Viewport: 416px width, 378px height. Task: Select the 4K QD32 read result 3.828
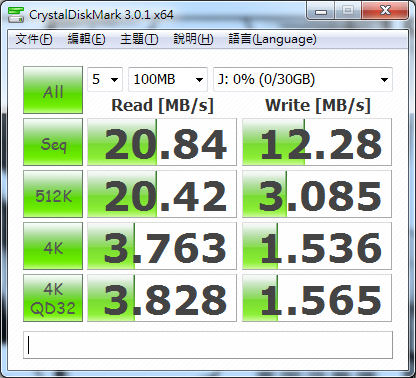(x=162, y=298)
